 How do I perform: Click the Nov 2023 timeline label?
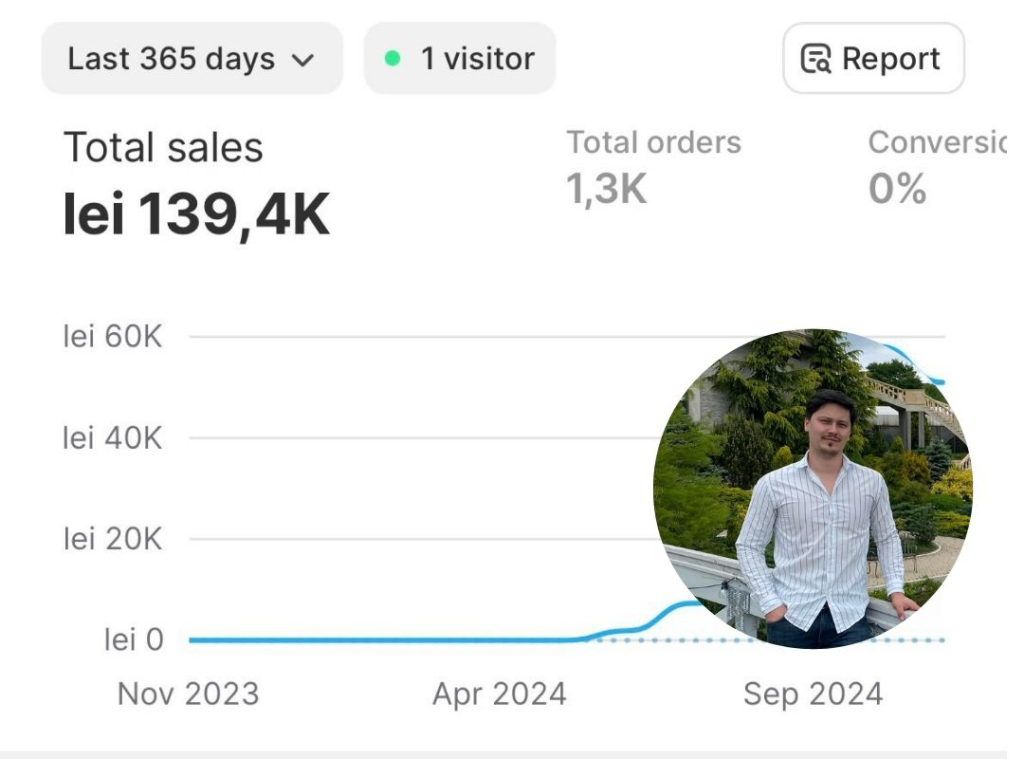point(188,693)
